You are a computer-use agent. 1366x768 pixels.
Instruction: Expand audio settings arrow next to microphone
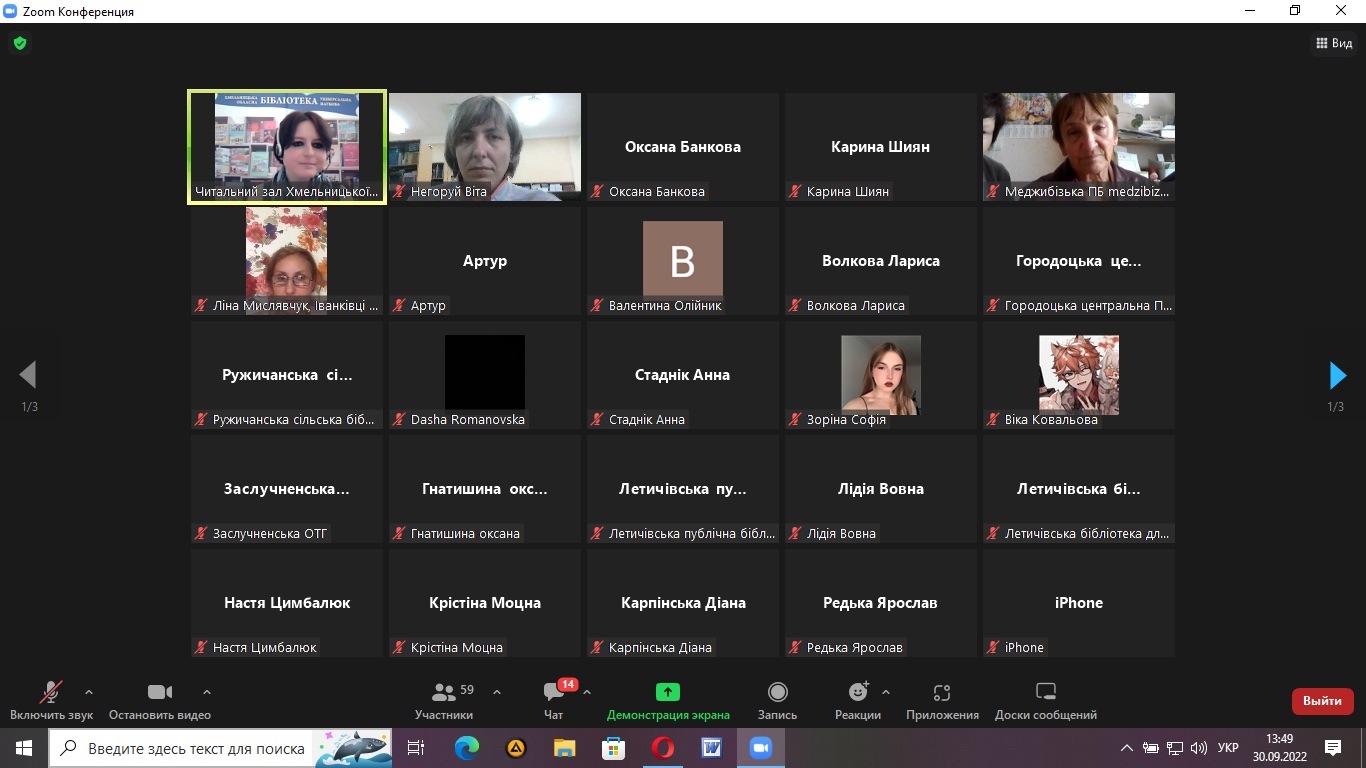[x=89, y=691]
